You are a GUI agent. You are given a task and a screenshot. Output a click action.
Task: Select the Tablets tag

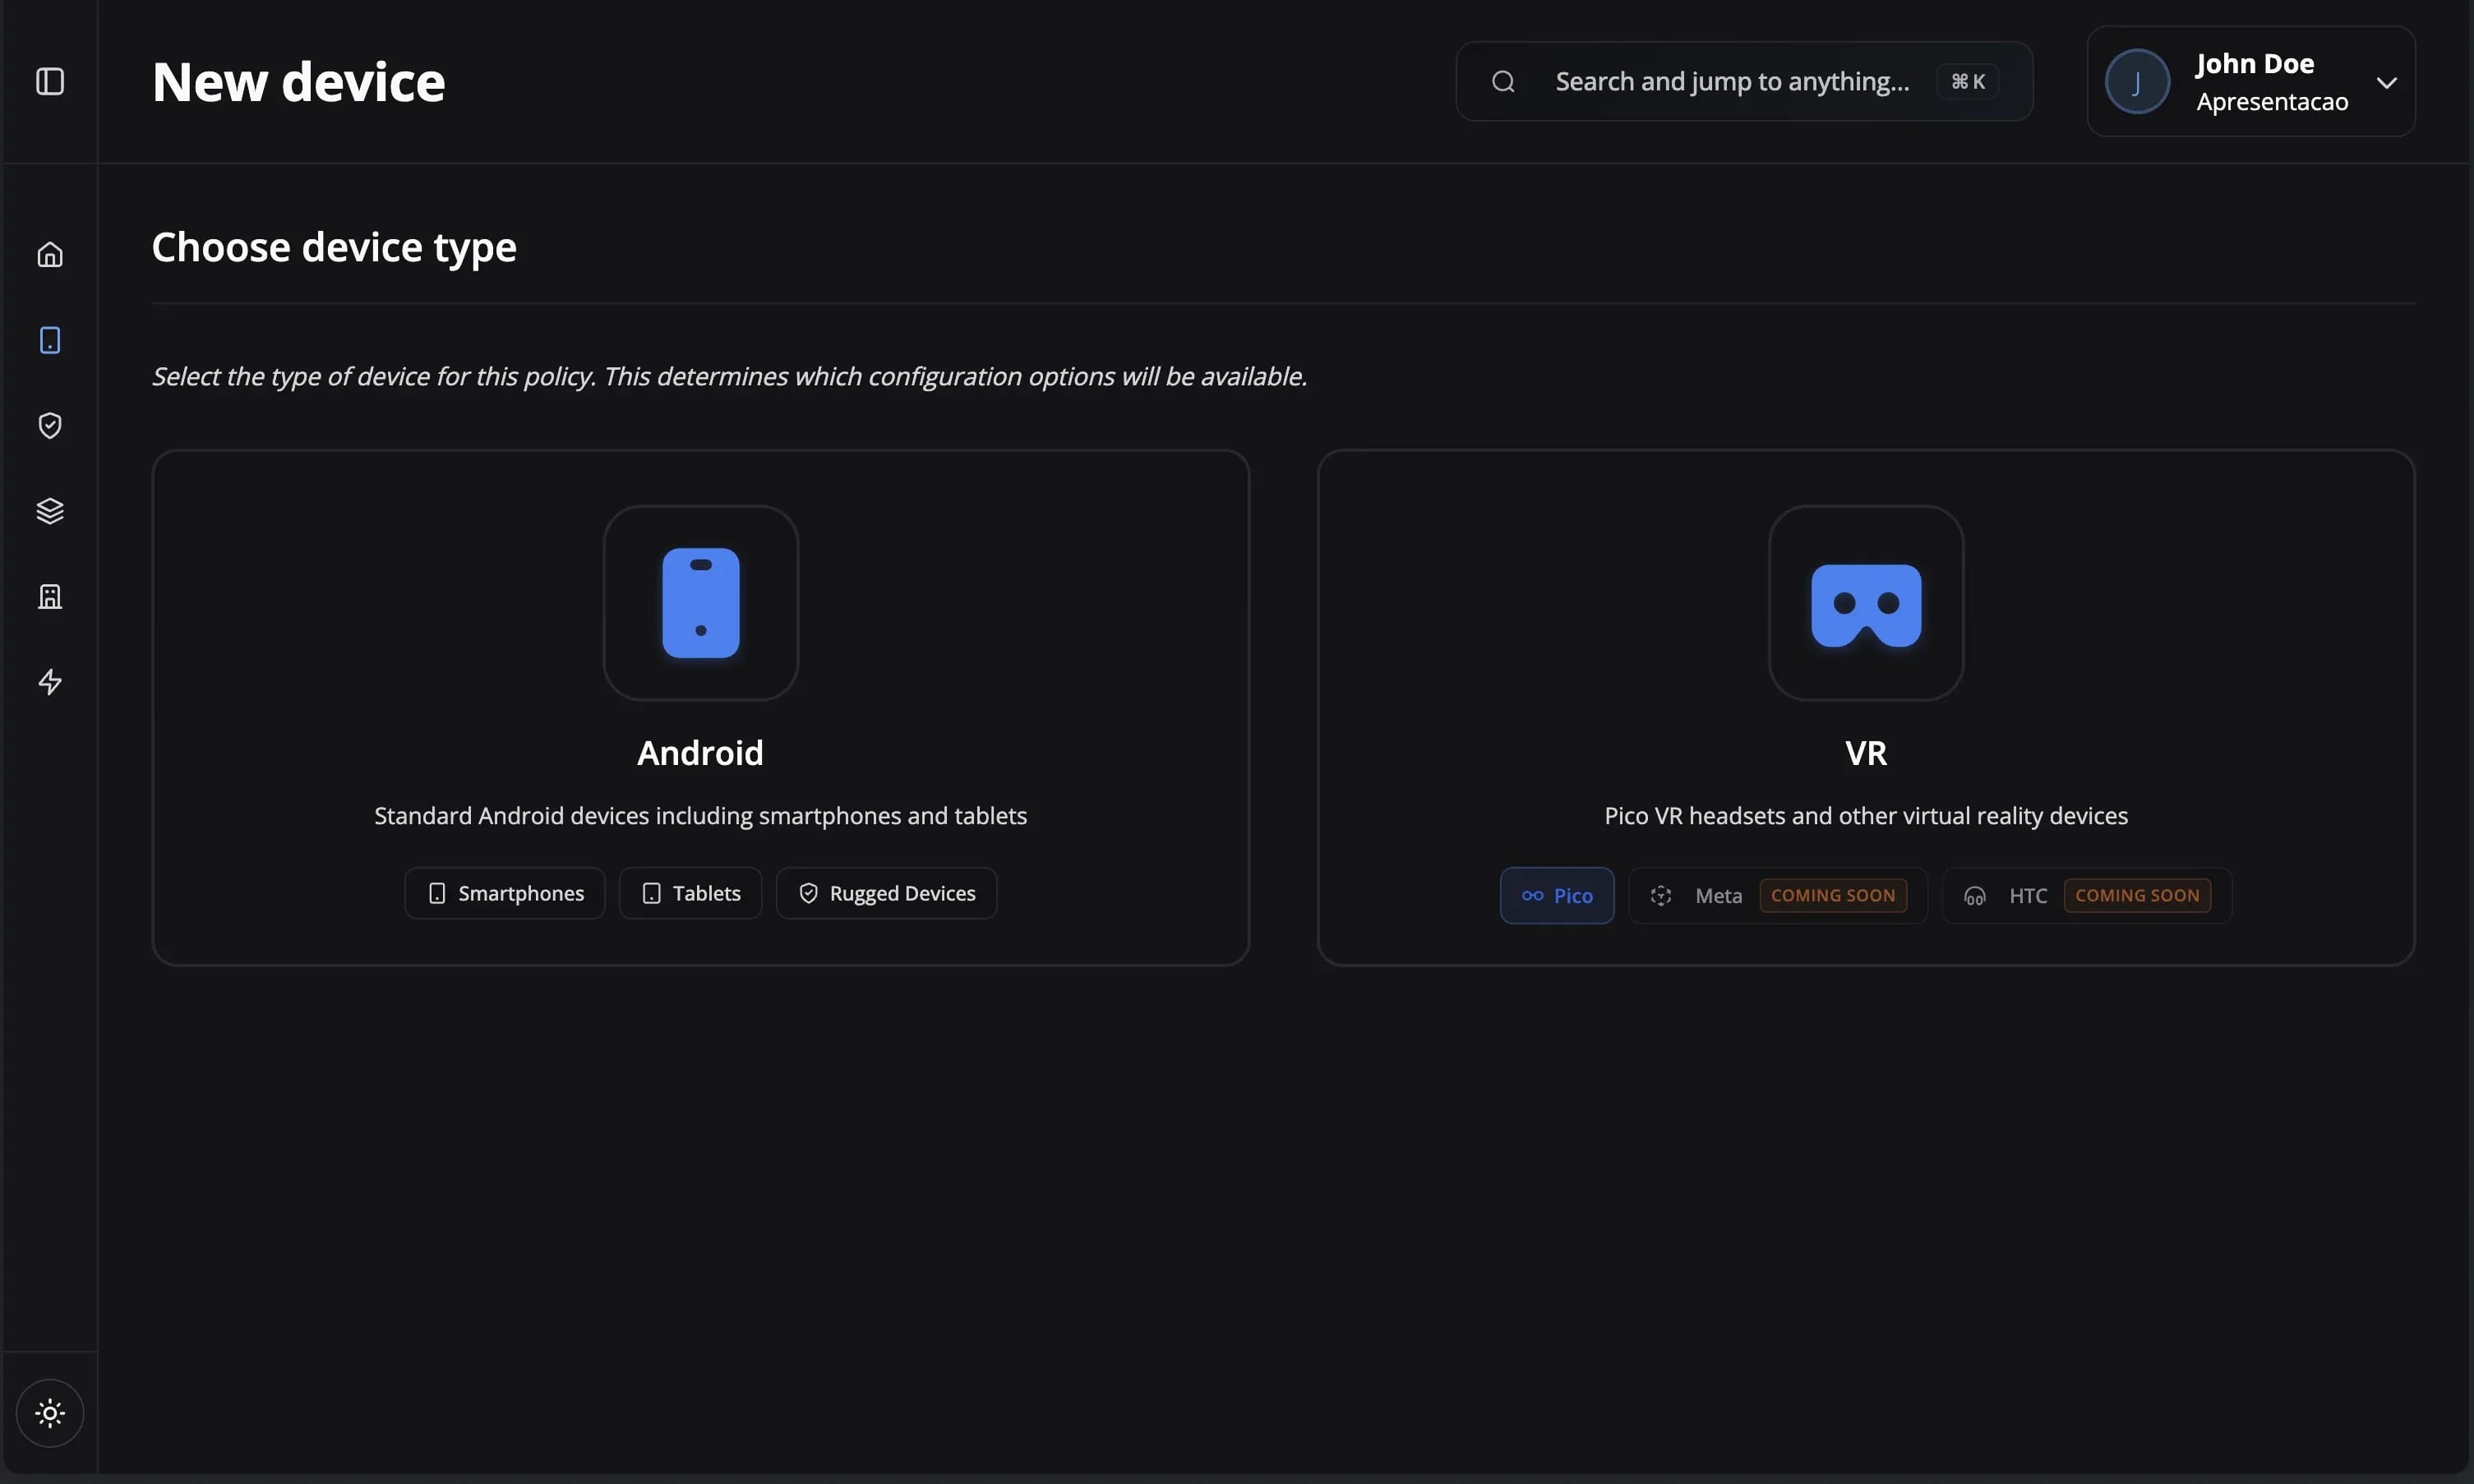[690, 893]
